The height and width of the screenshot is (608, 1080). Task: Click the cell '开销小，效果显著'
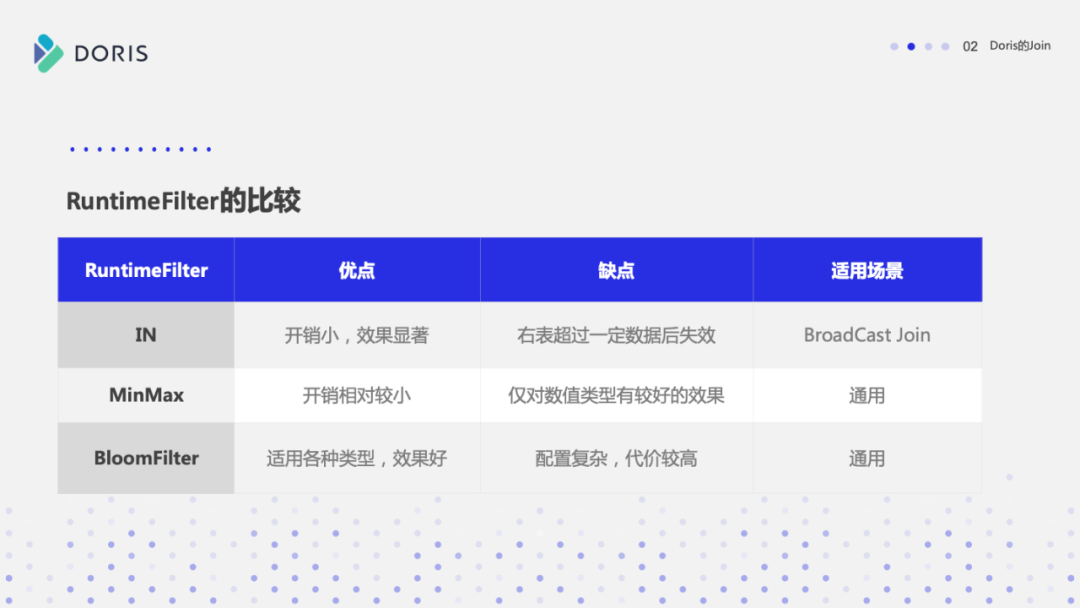[357, 335]
